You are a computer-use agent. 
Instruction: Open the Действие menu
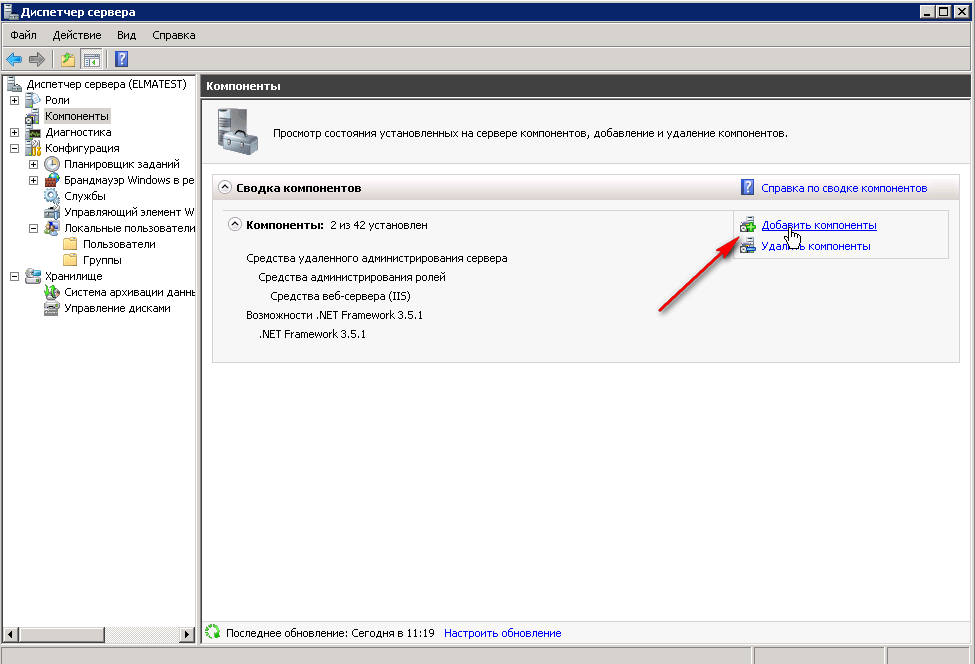77,35
